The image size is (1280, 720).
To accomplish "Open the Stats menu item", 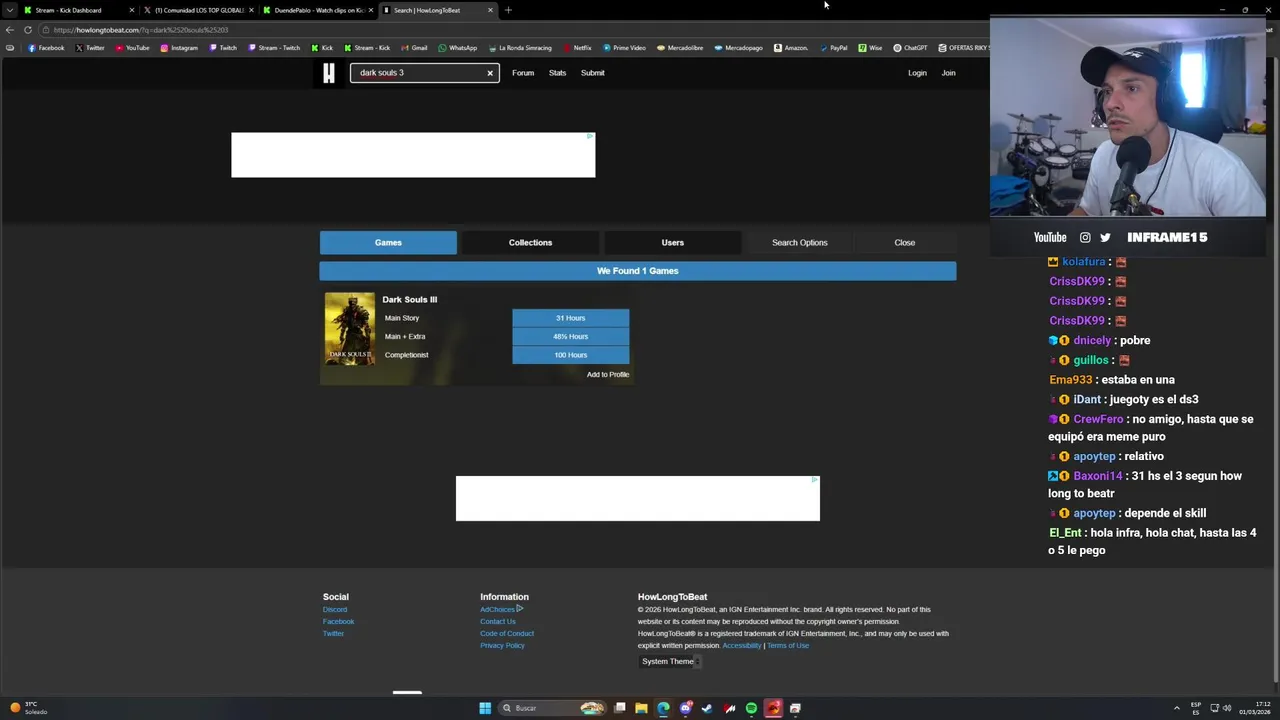I will (557, 73).
